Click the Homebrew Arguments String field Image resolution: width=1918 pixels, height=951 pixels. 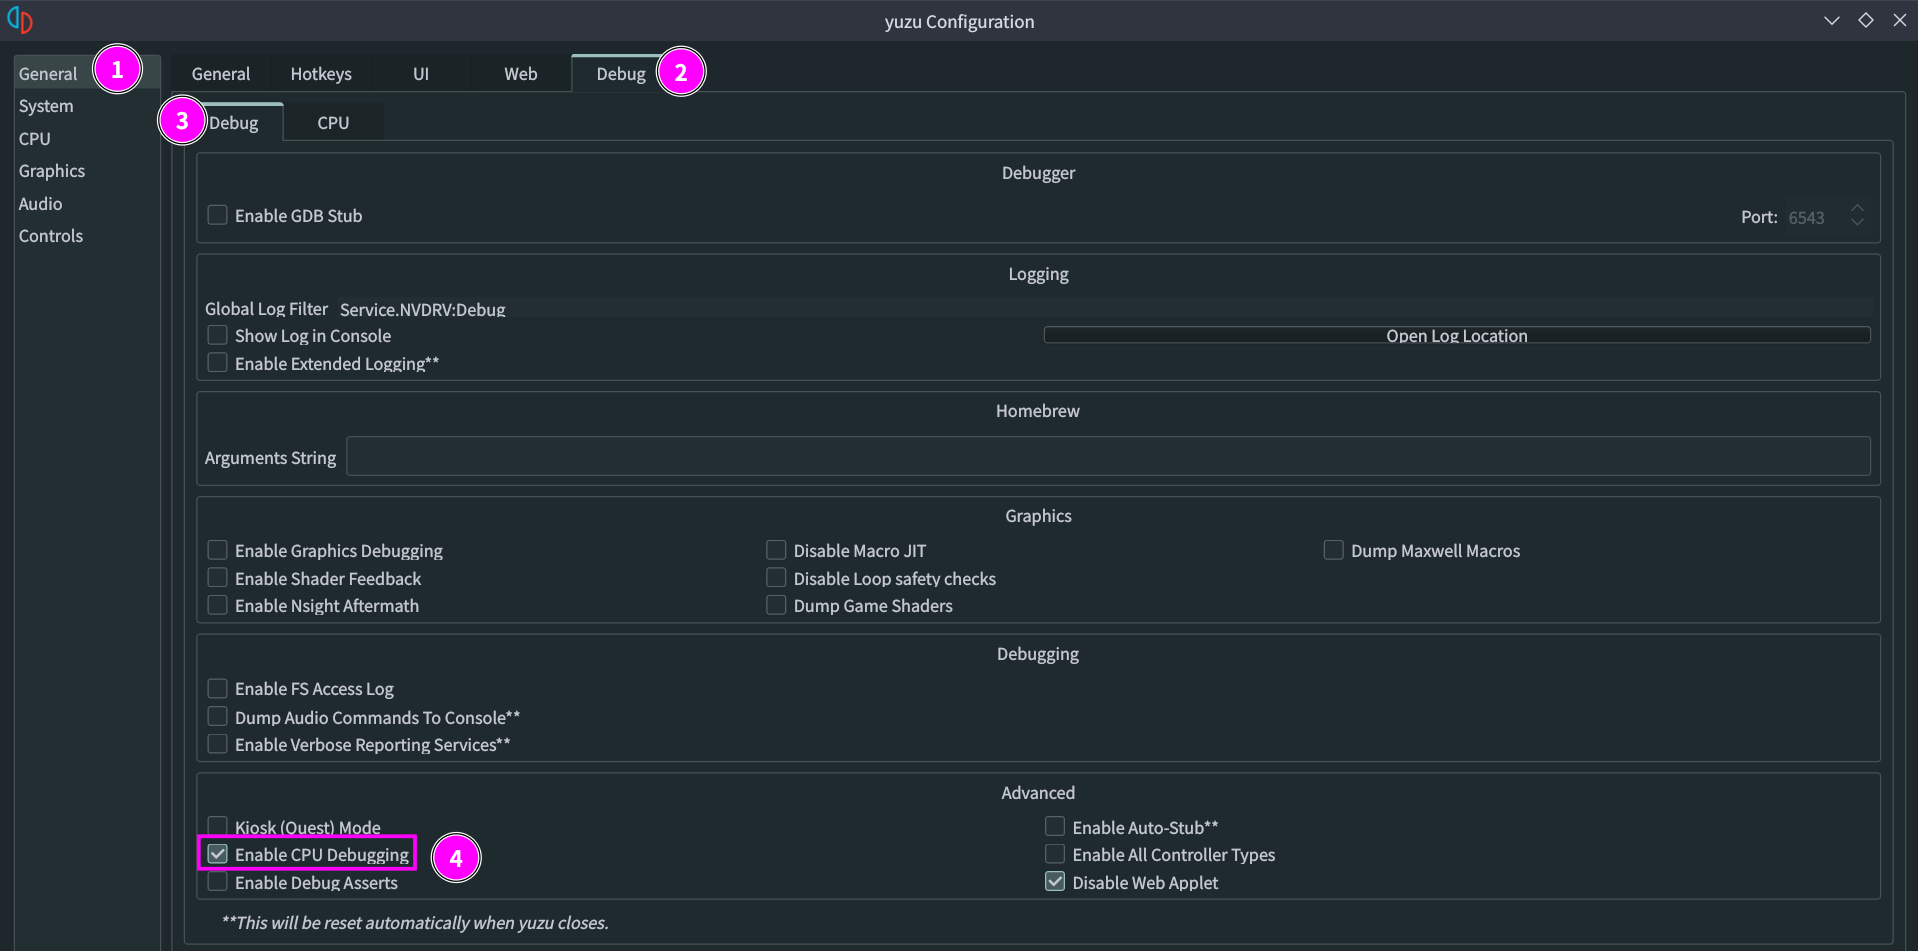coord(1107,457)
